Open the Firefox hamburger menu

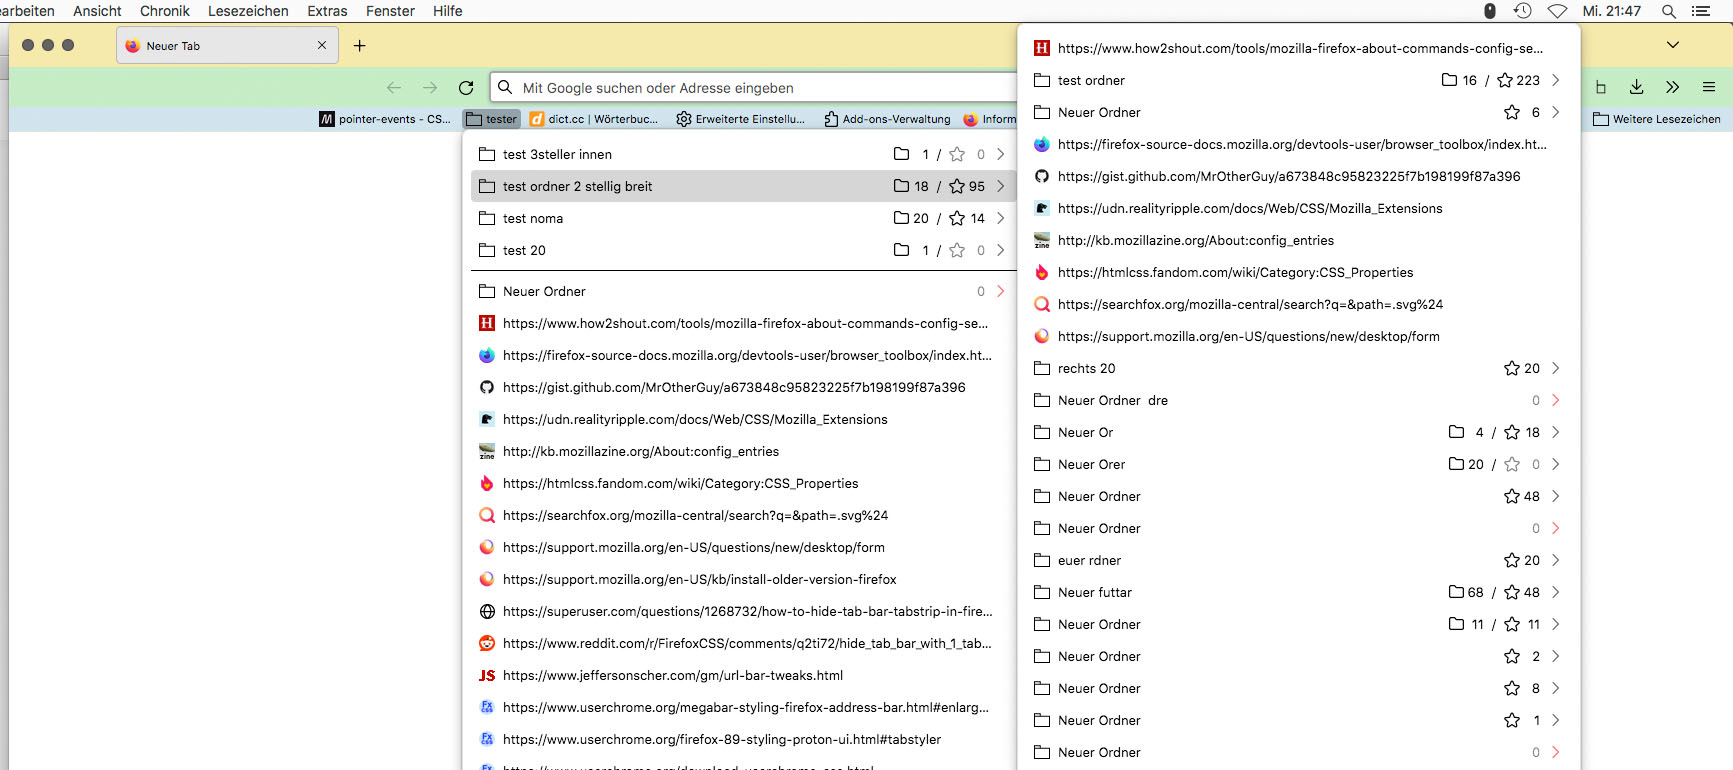pyautogui.click(x=1709, y=87)
